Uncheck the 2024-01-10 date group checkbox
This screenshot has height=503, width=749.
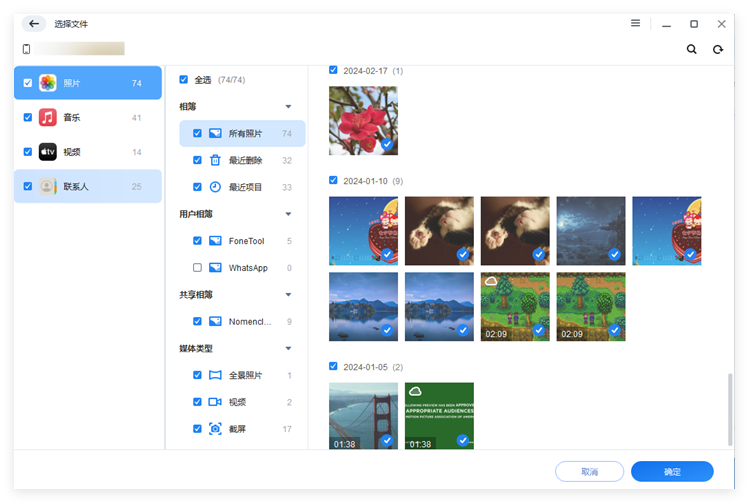click(x=334, y=180)
